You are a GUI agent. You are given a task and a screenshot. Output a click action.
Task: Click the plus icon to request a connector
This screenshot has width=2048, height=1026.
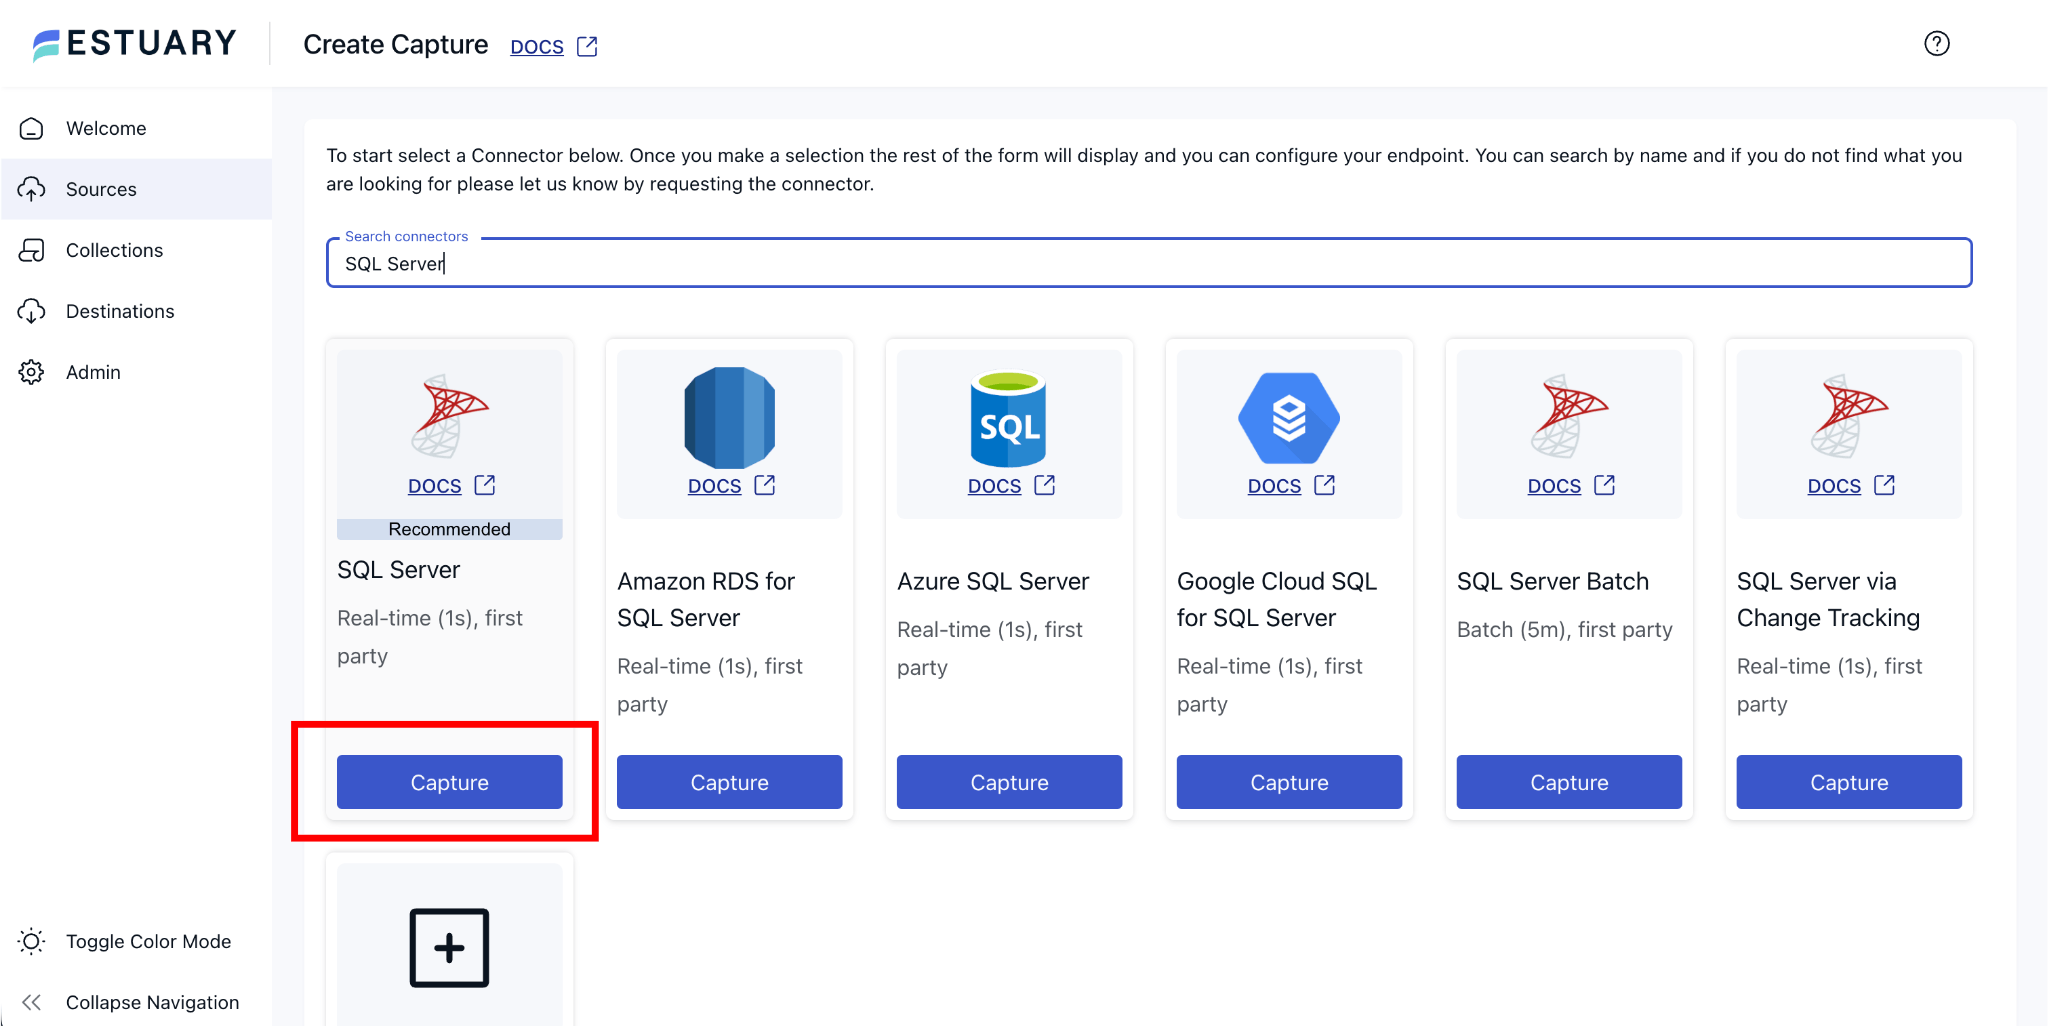[450, 948]
